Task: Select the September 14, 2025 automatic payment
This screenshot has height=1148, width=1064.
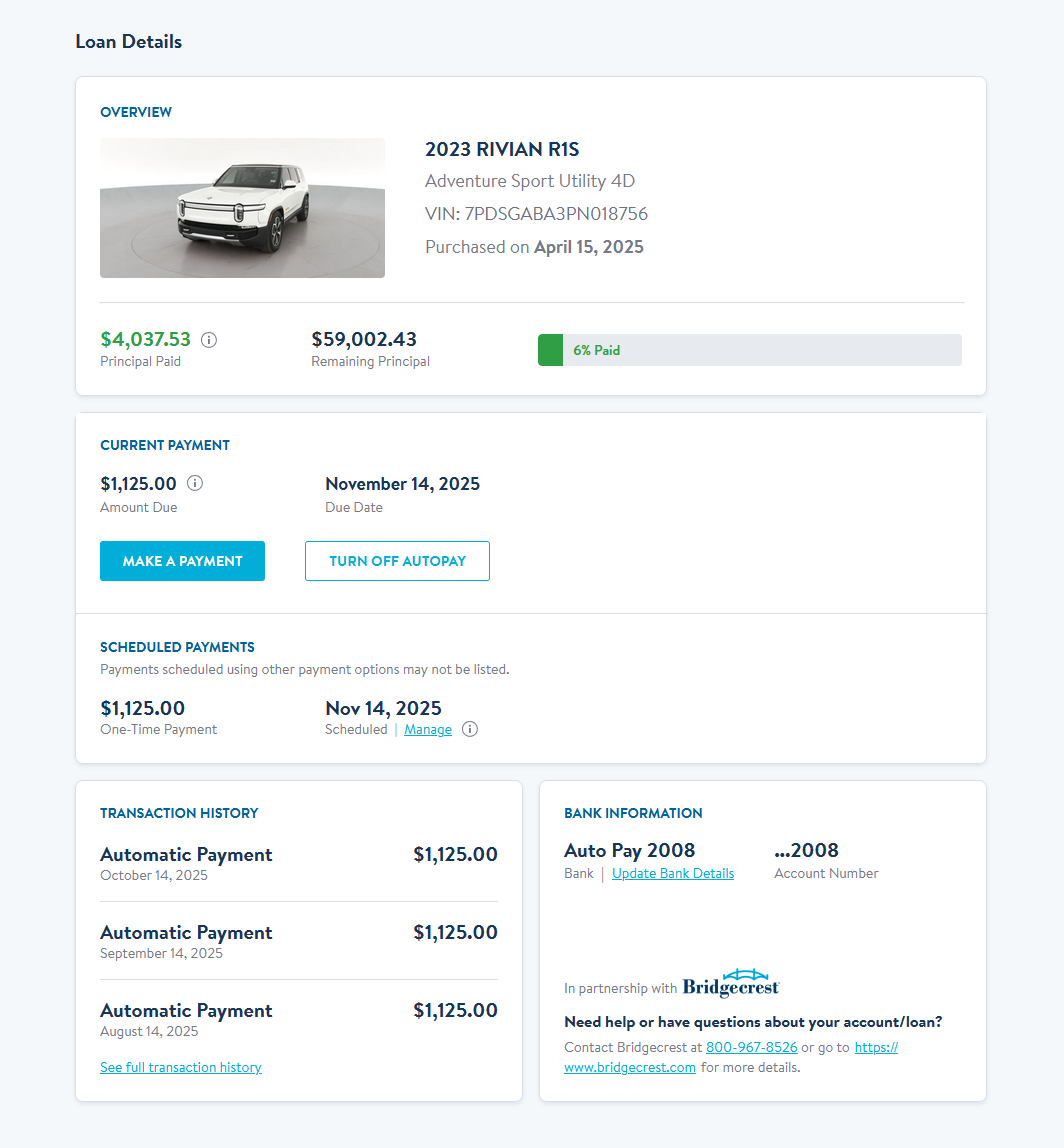Action: [298, 941]
